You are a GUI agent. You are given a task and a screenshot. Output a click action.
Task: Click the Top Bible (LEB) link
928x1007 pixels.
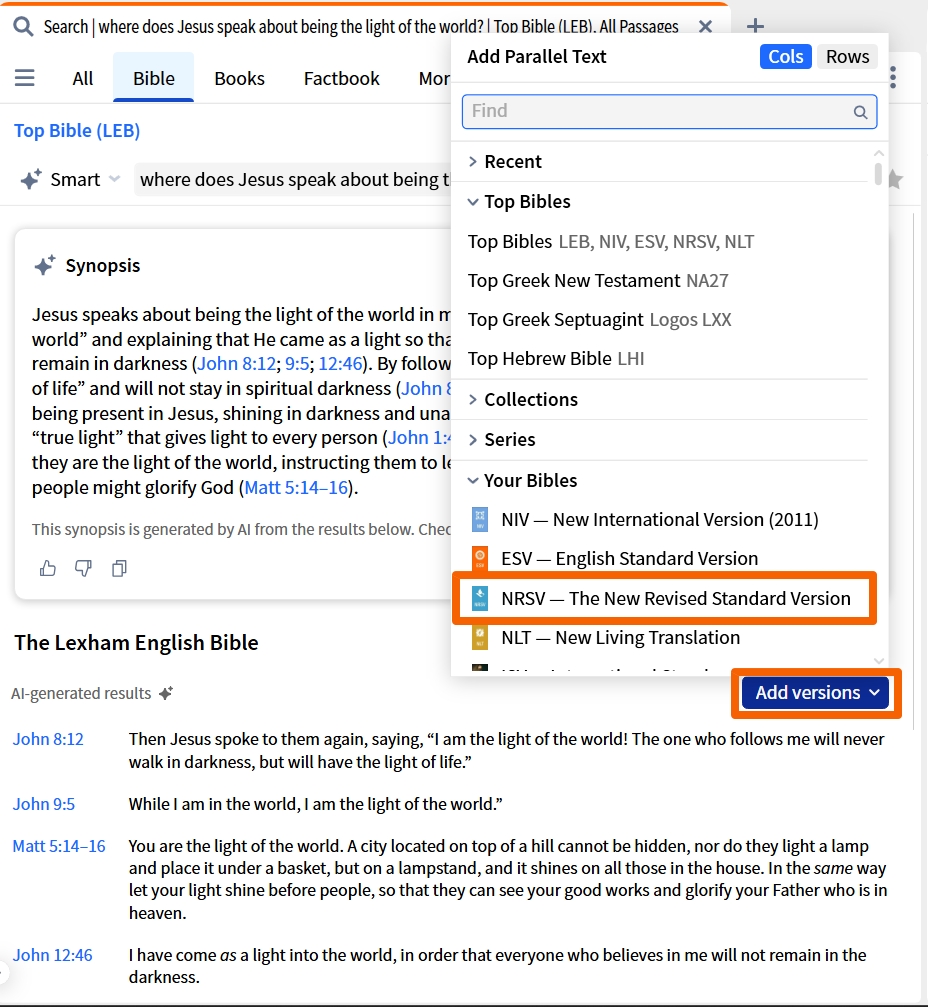tap(77, 130)
